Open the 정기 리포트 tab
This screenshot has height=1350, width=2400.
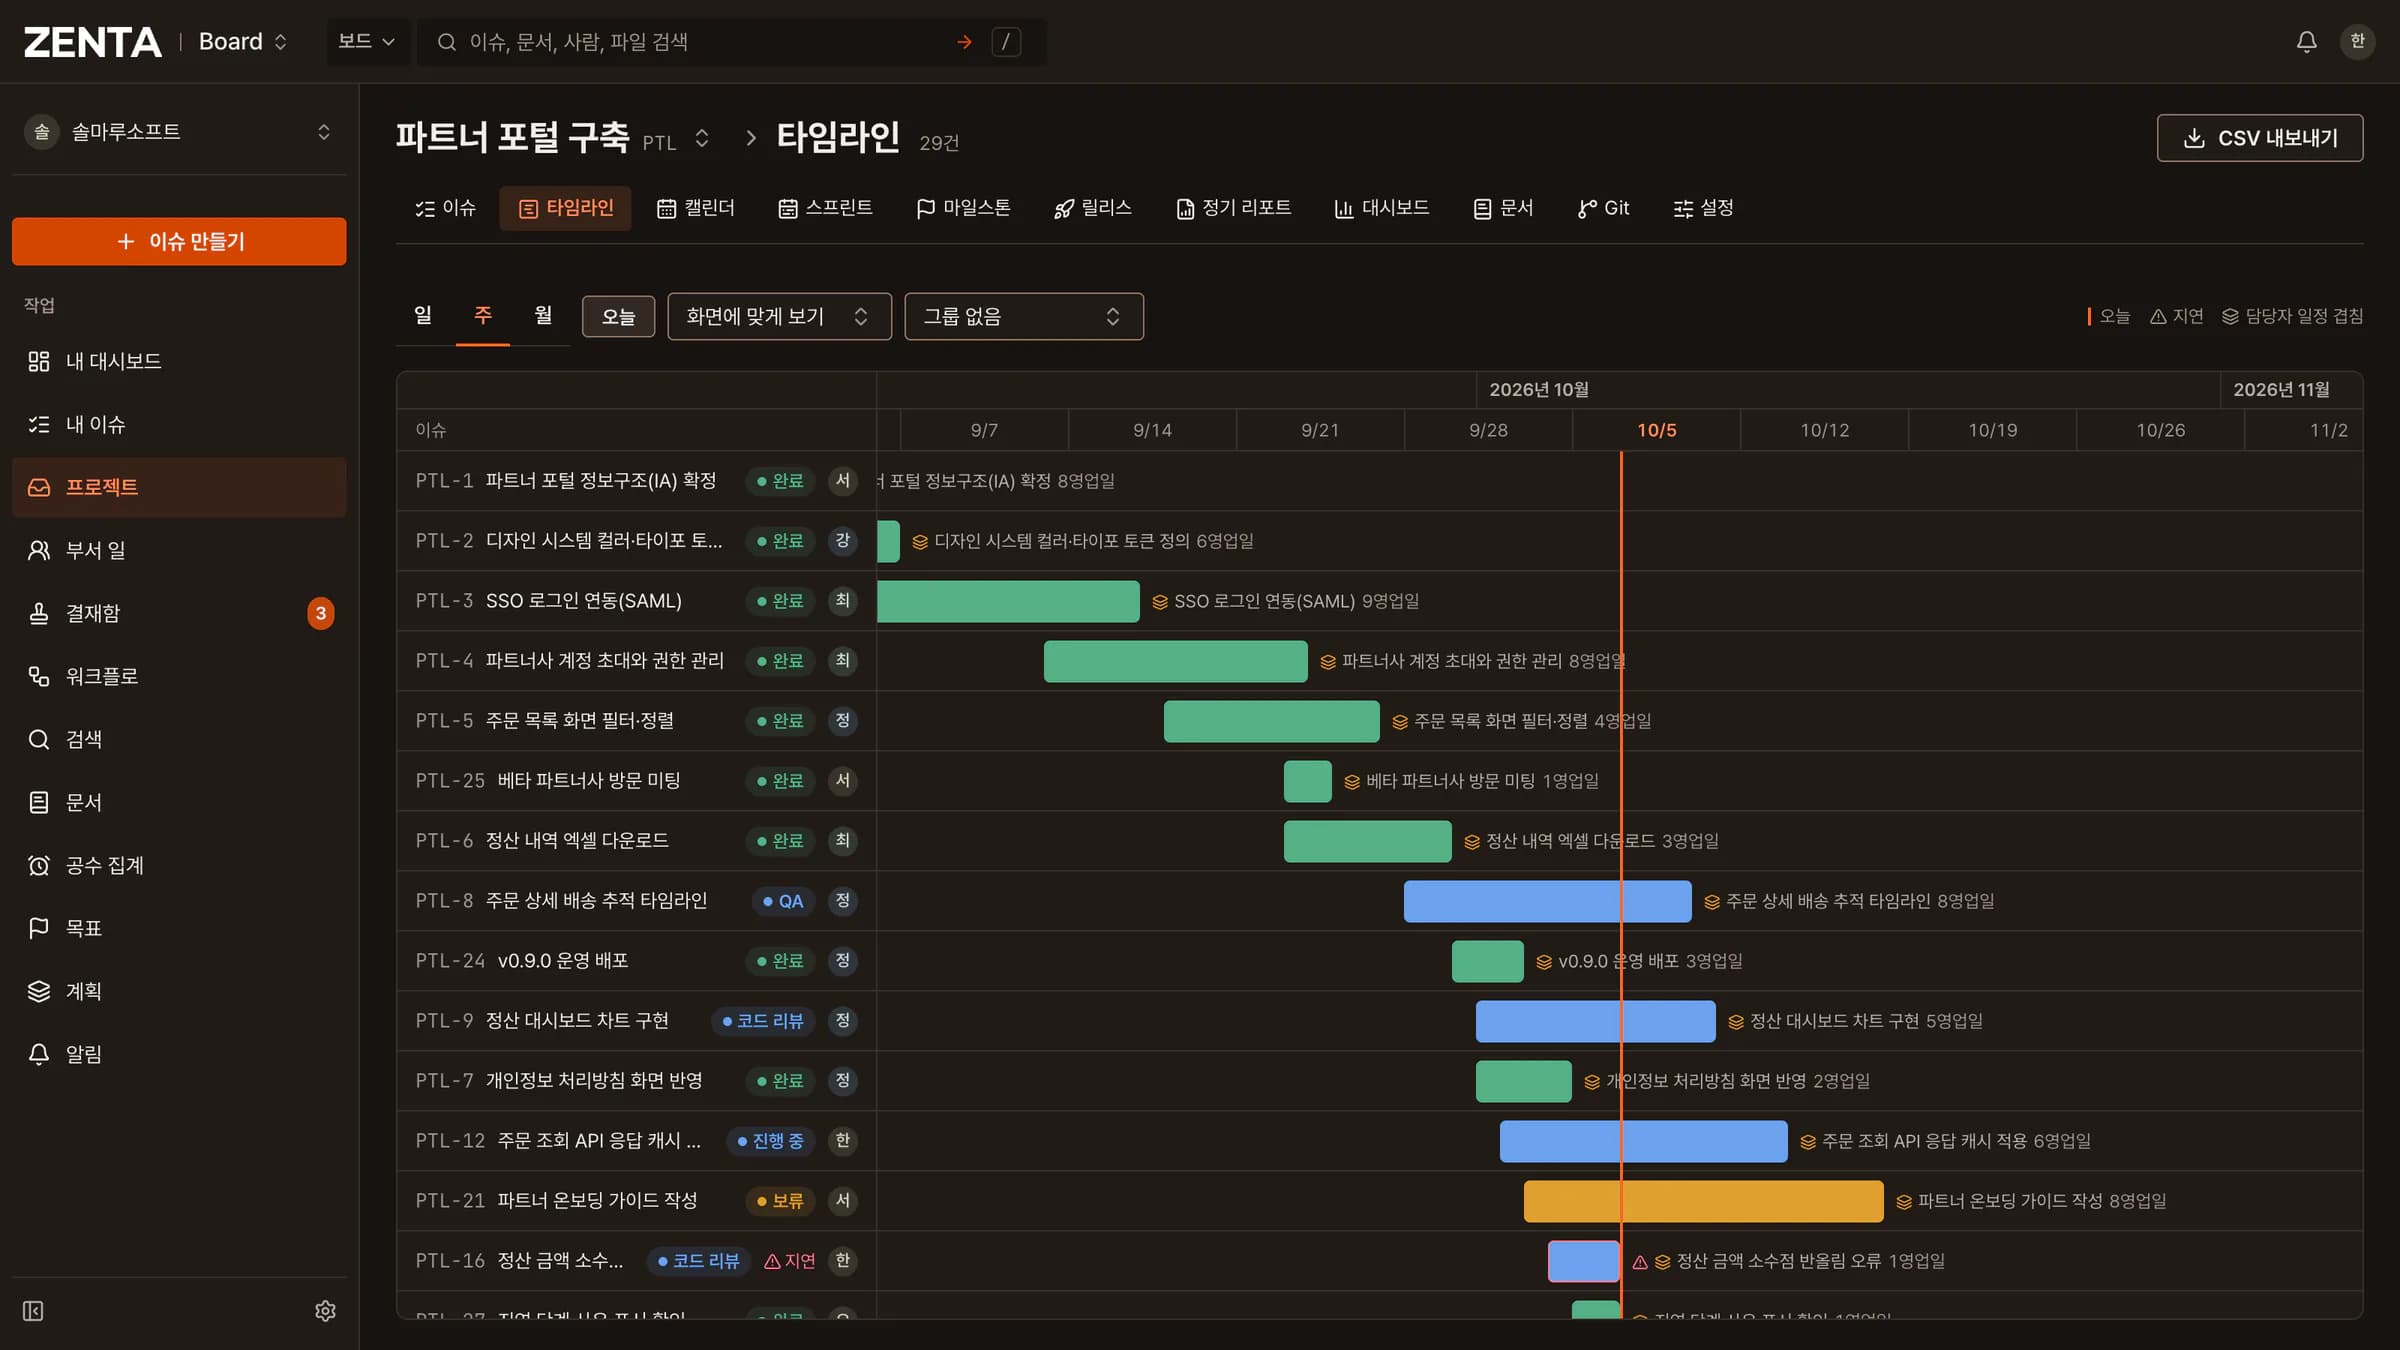pyautogui.click(x=1234, y=208)
